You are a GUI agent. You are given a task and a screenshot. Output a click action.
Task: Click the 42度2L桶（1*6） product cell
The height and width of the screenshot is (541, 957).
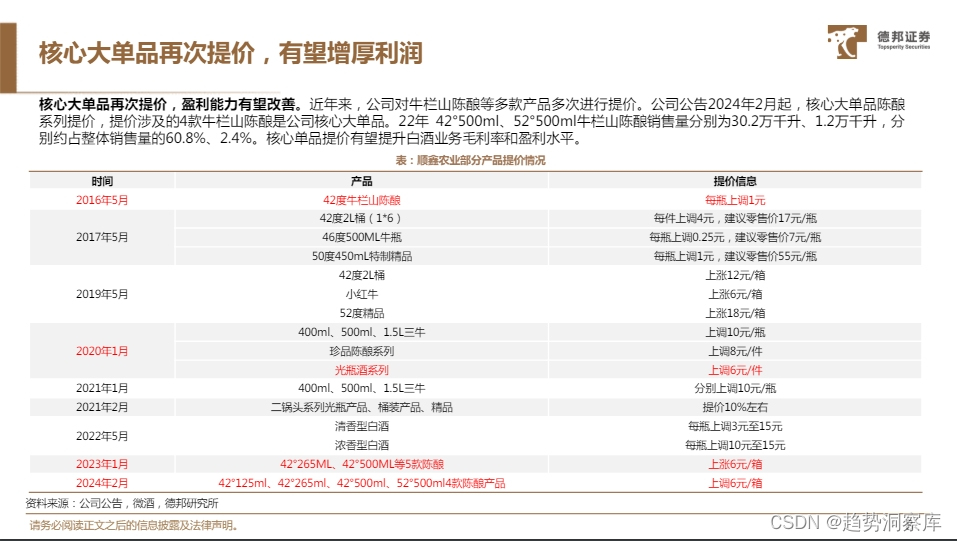361,219
